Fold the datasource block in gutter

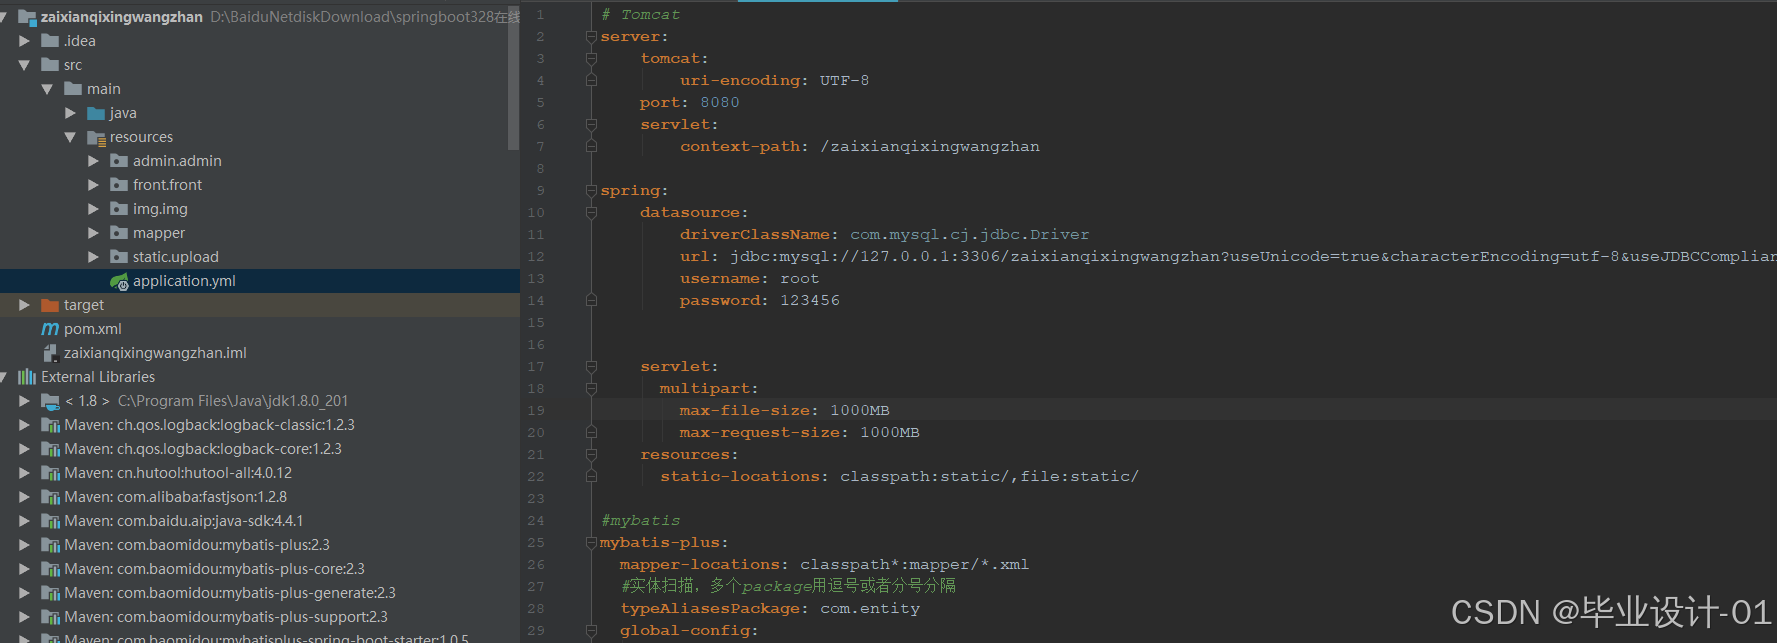pyautogui.click(x=591, y=213)
